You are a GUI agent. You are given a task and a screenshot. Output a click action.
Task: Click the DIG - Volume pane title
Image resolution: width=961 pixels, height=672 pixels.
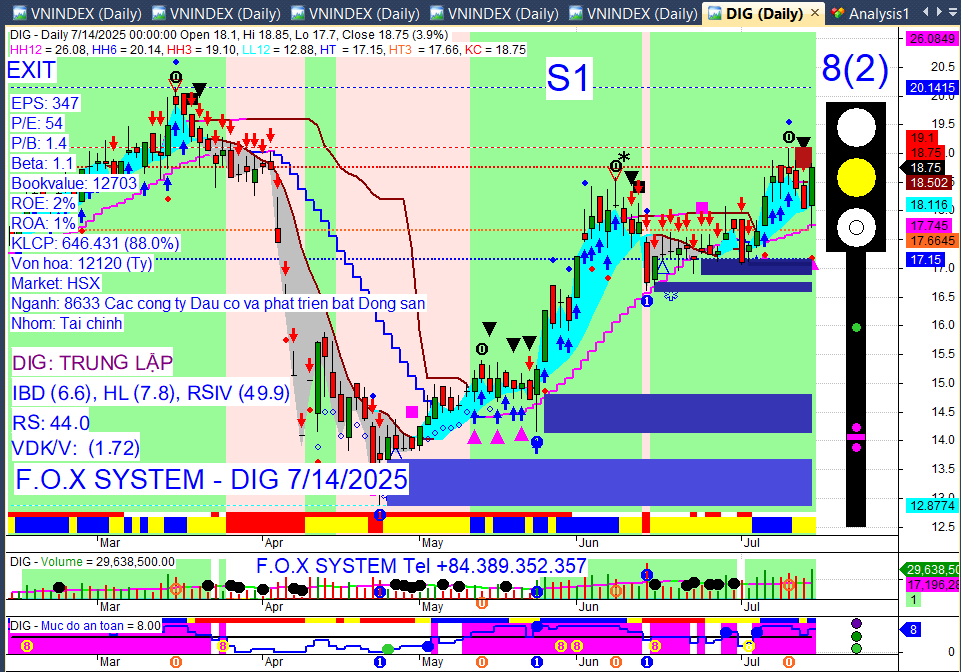pos(92,562)
